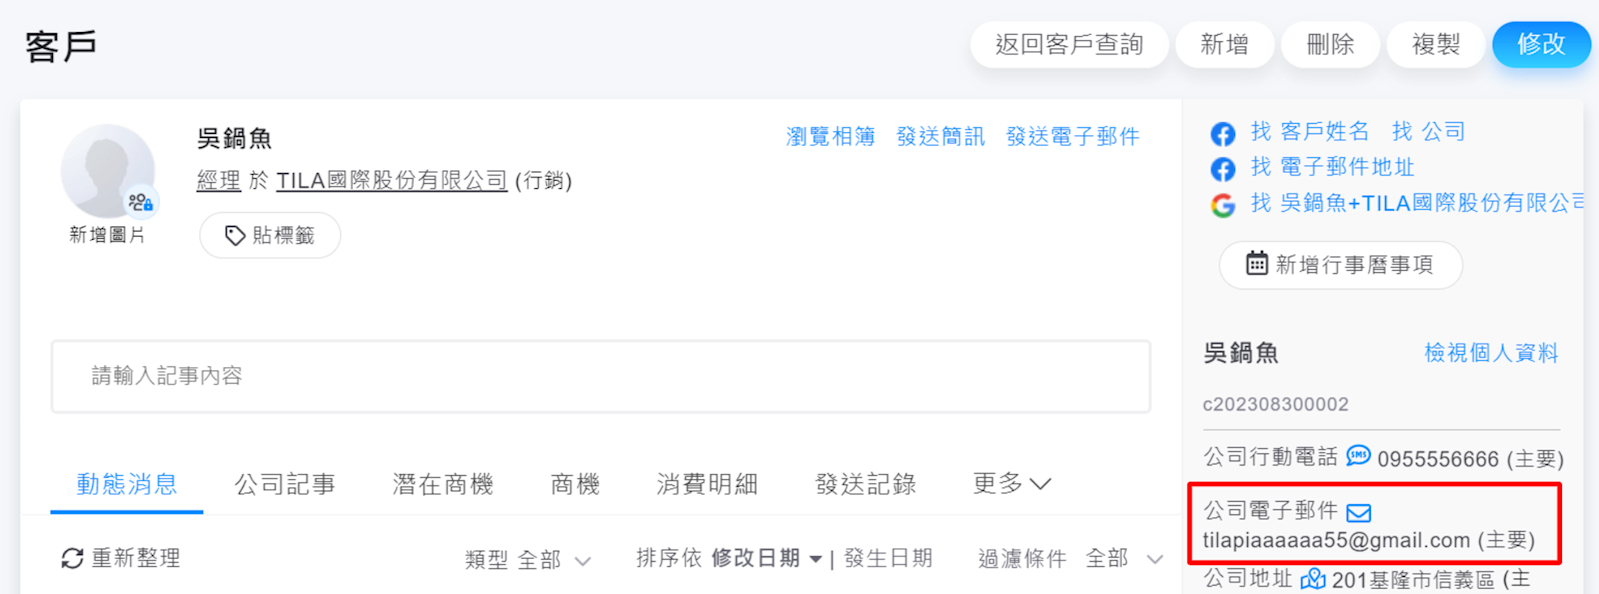
Task: Open the map icon beside 公司地址
Action: [x=1313, y=578]
